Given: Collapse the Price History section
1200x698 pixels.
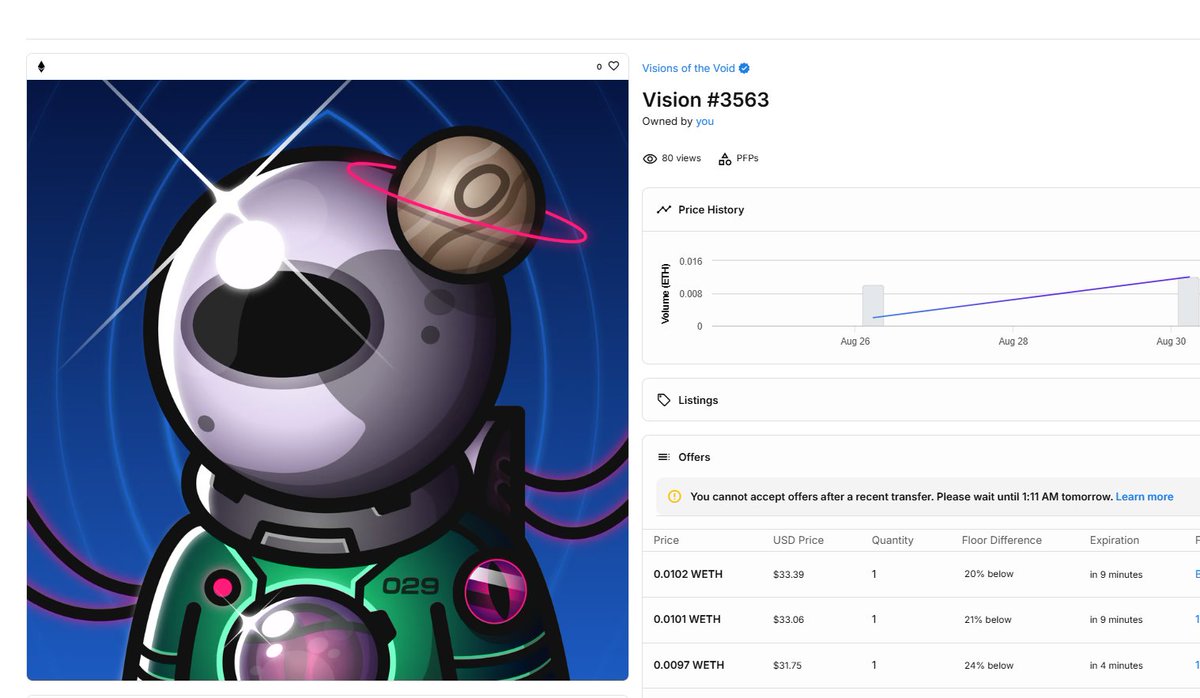Looking at the screenshot, I should click(921, 210).
